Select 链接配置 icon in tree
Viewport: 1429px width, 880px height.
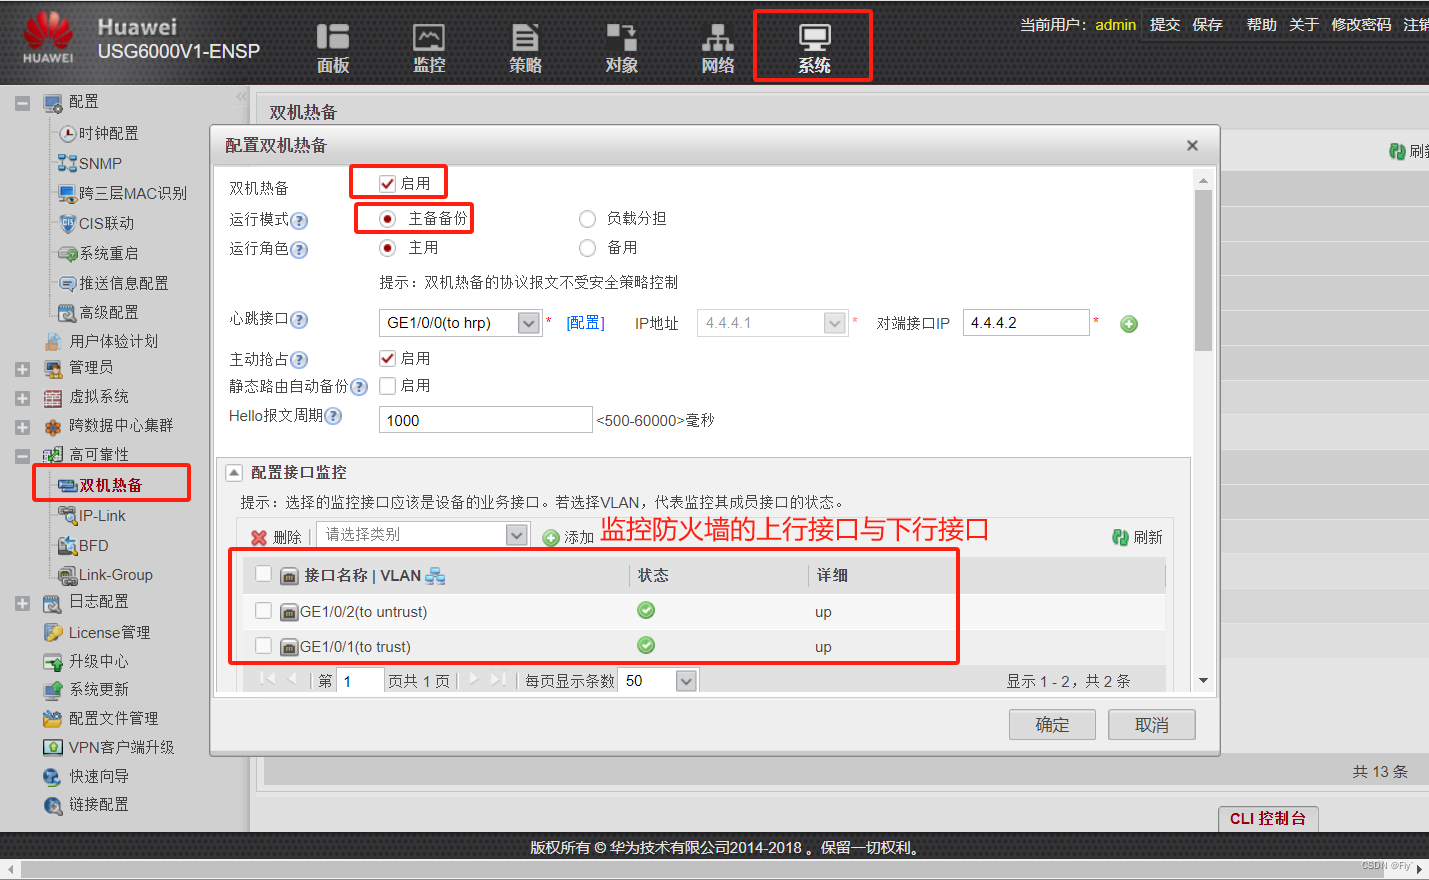click(53, 804)
